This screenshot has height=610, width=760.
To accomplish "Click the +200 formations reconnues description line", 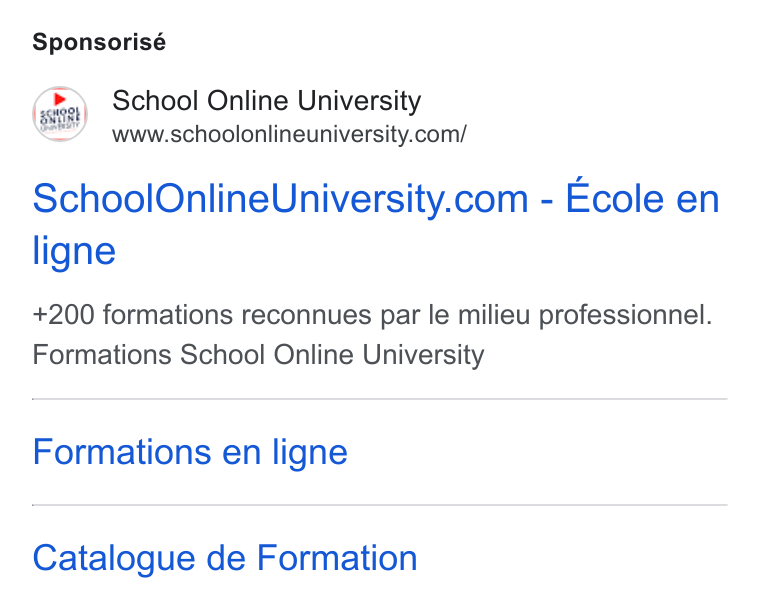I will coord(372,315).
